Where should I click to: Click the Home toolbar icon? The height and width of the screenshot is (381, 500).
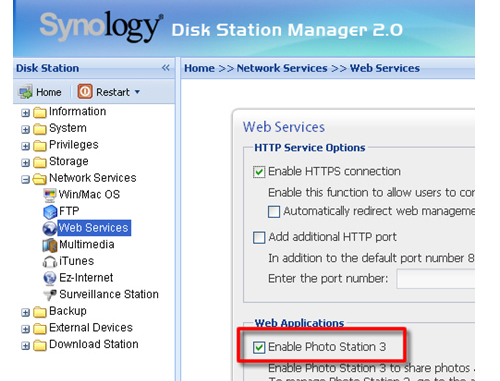pyautogui.click(x=25, y=92)
